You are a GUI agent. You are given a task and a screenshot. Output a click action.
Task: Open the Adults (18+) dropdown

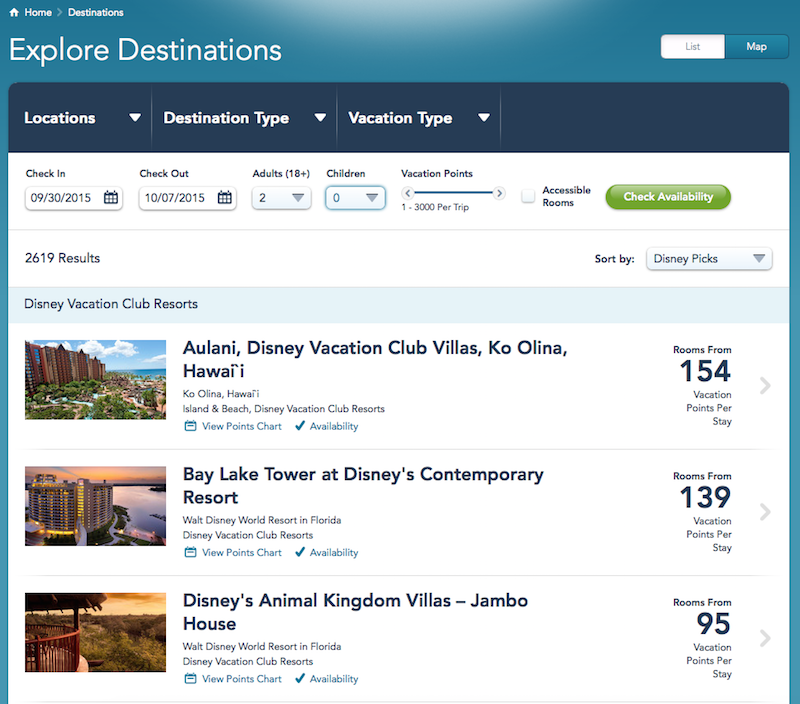(282, 197)
